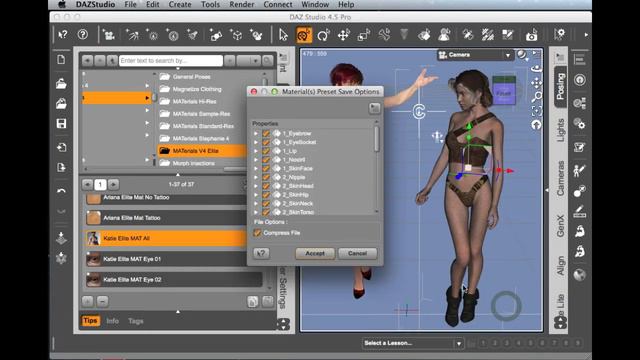Open the Camera view dropdown

pos(475,55)
